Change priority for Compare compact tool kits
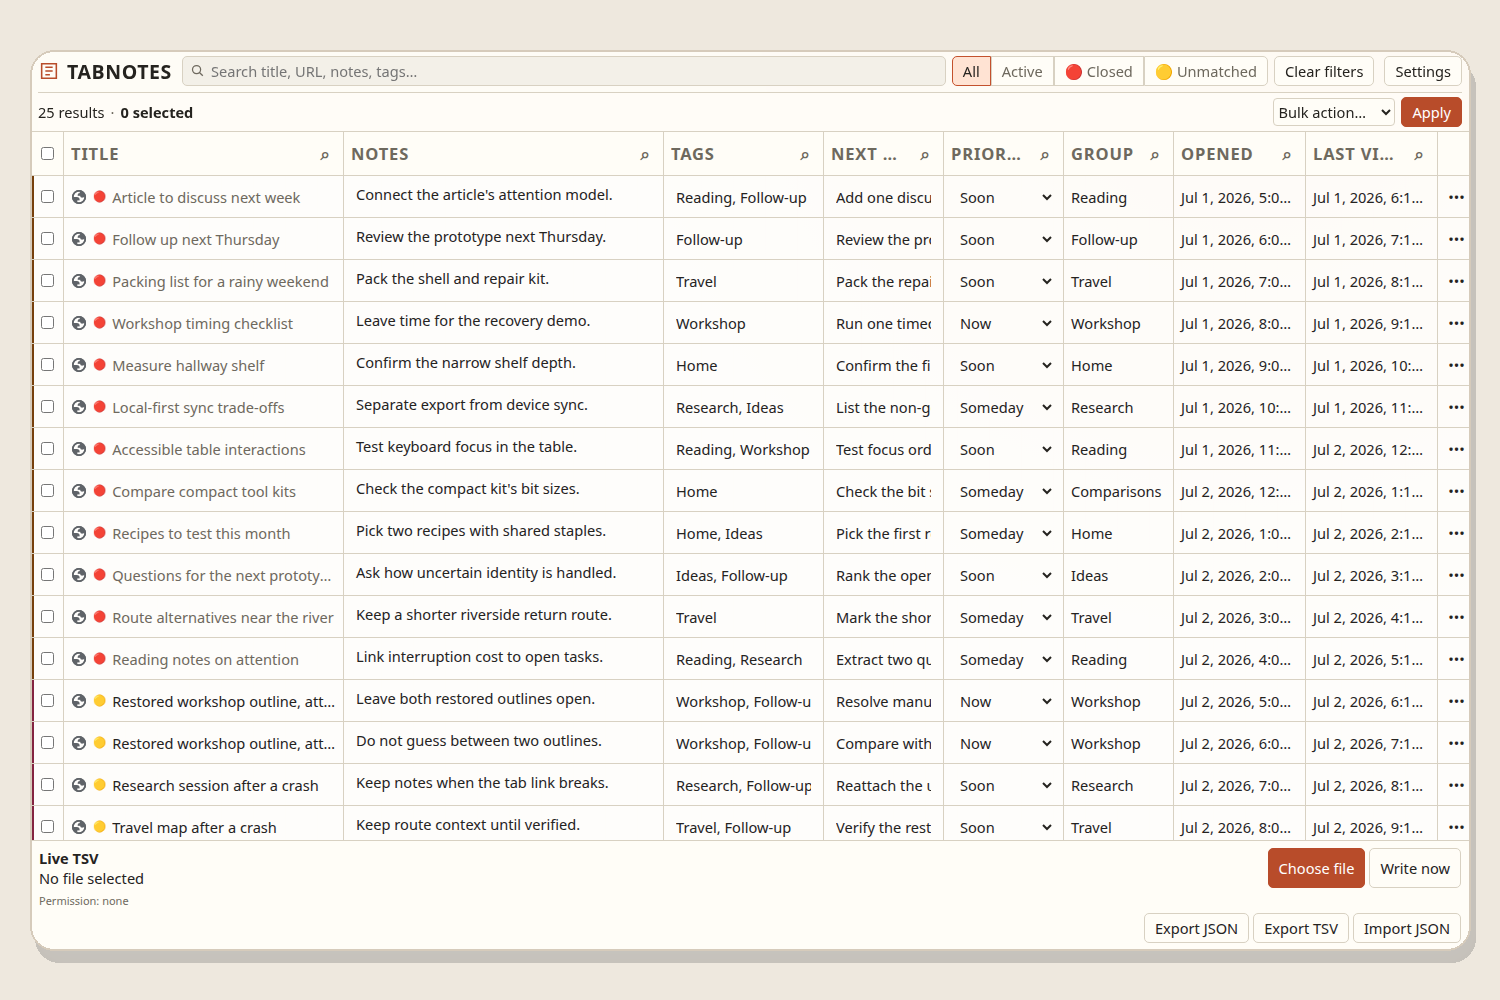The width and height of the screenshot is (1500, 1000). pos(1004,492)
